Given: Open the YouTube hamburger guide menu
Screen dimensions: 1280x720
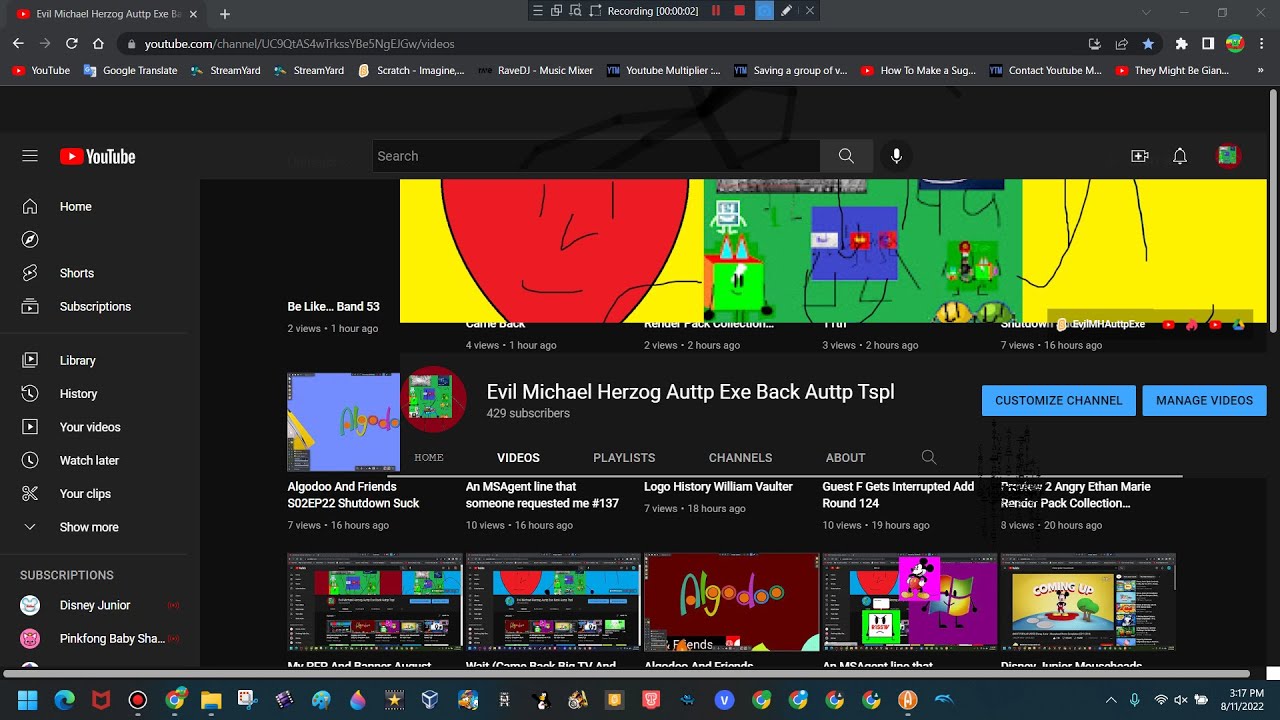Looking at the screenshot, I should point(30,156).
